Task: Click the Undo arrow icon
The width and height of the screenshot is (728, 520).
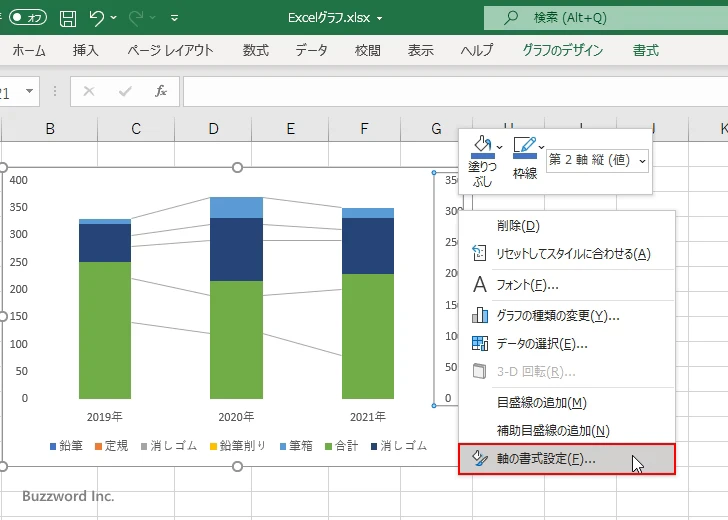Action: (x=97, y=18)
